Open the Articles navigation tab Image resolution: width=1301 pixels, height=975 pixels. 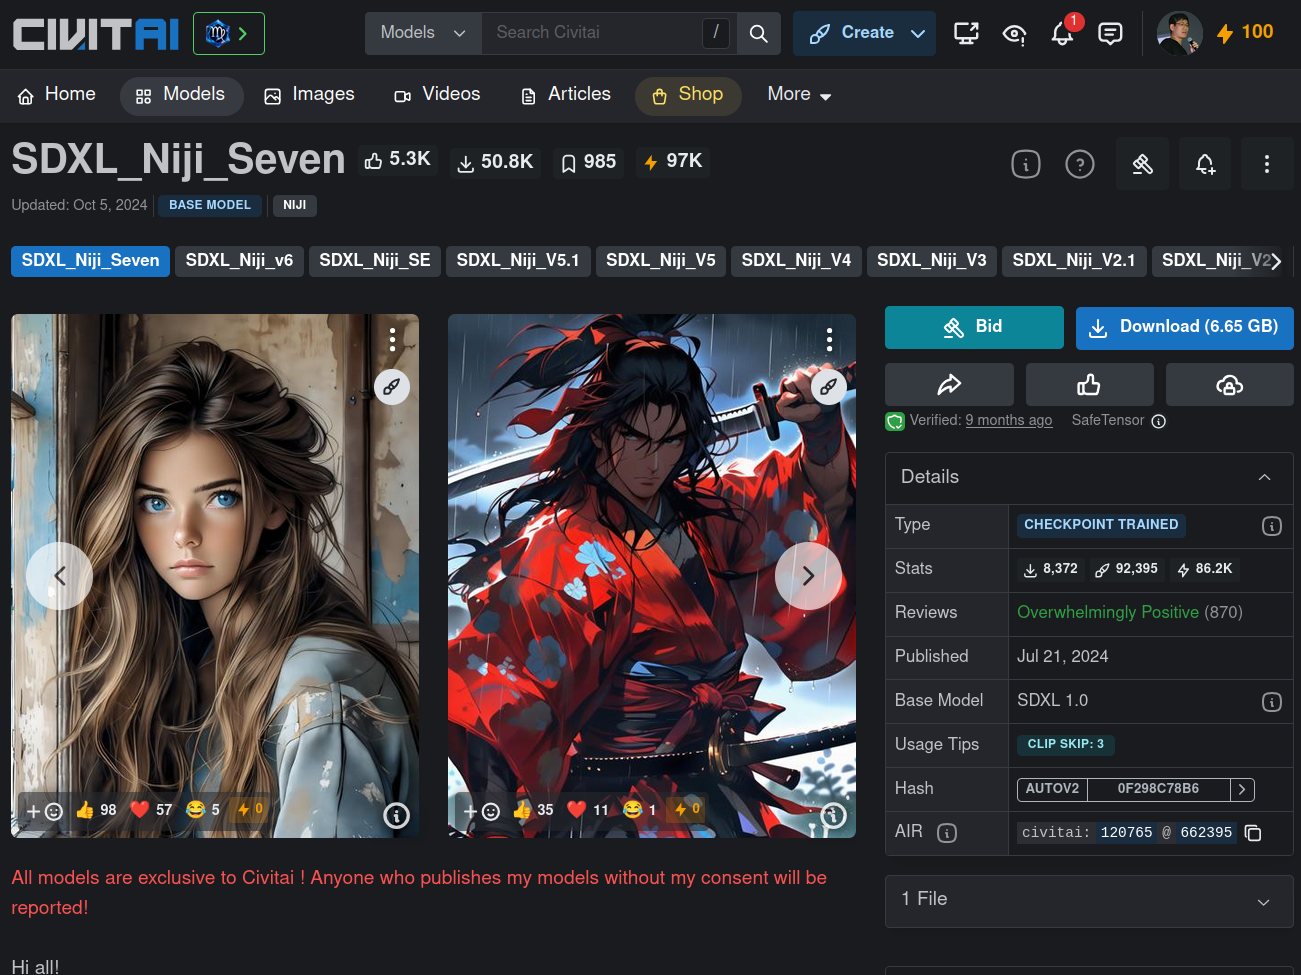coord(566,95)
